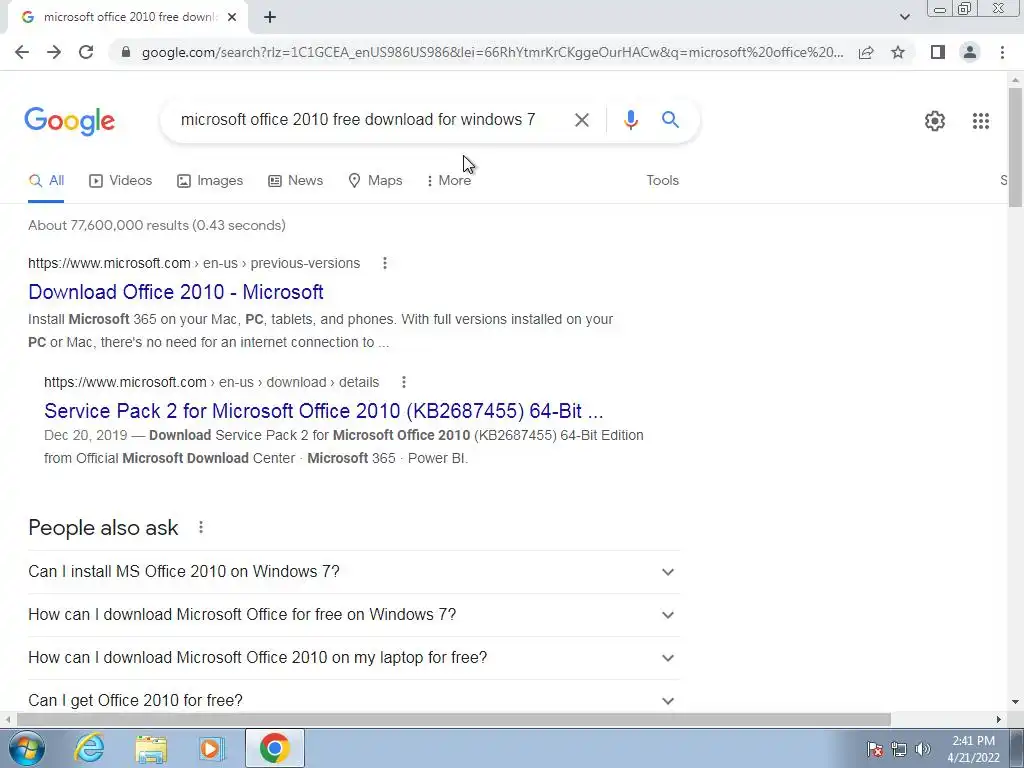The width and height of the screenshot is (1024, 768).
Task: Click the browser Forward arrow
Action: (x=54, y=52)
